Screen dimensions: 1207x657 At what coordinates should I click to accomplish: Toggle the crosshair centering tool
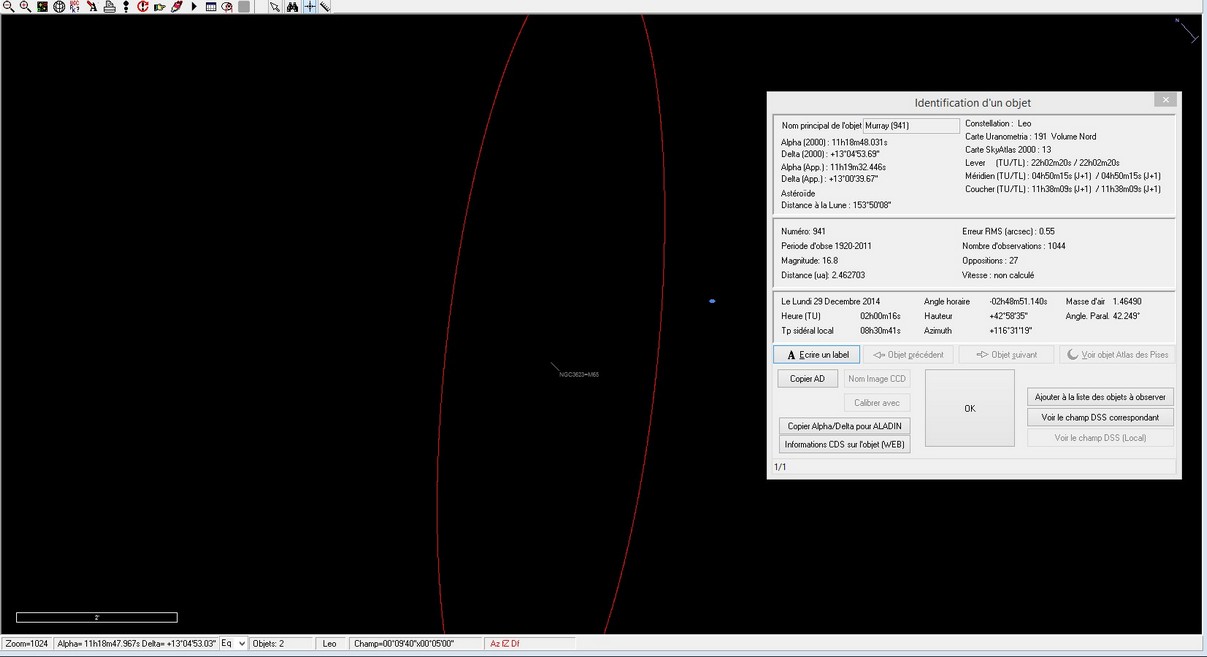coord(308,6)
